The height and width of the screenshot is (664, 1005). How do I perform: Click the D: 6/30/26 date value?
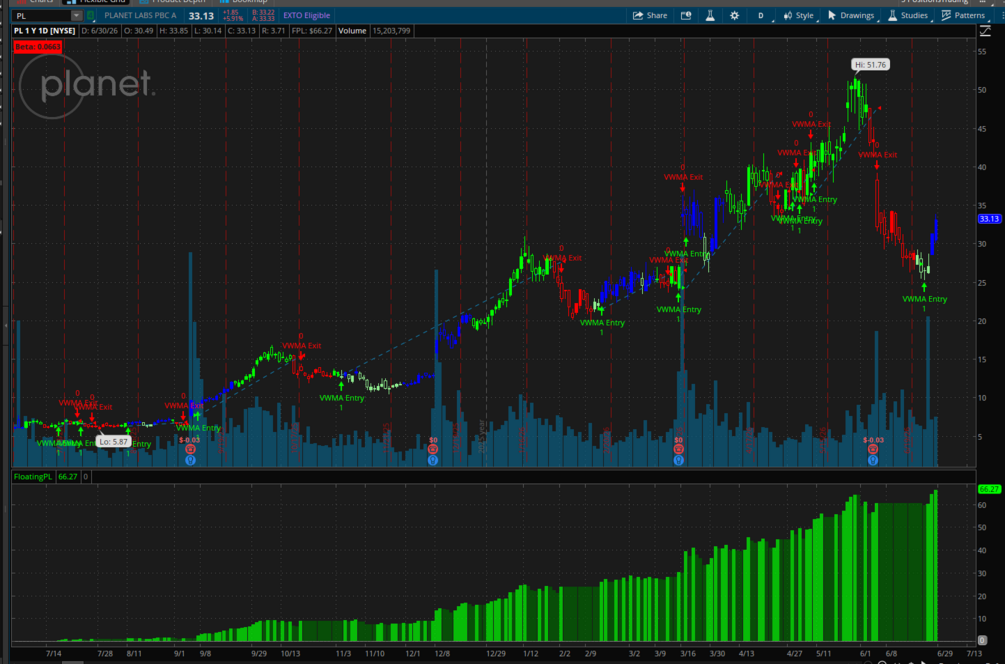point(99,31)
